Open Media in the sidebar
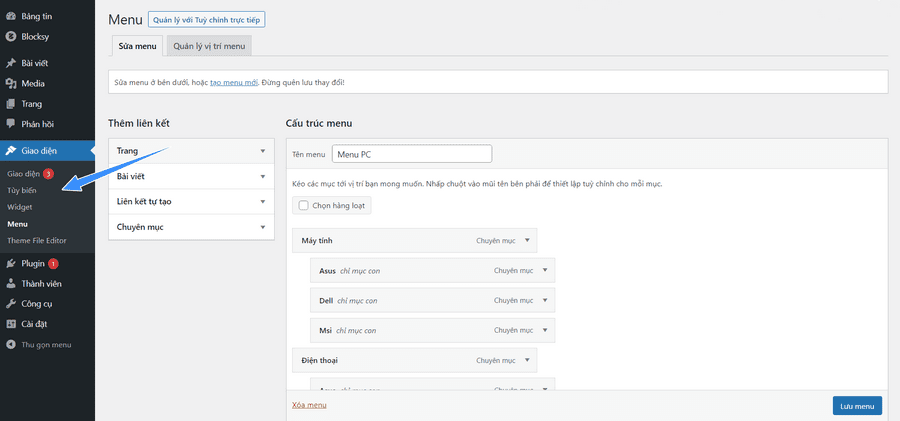900x421 pixels. [33, 84]
